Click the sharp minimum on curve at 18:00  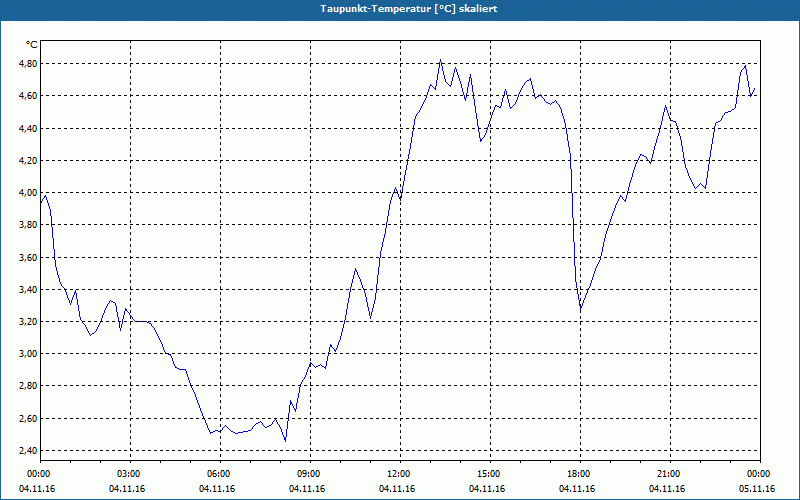[581, 309]
